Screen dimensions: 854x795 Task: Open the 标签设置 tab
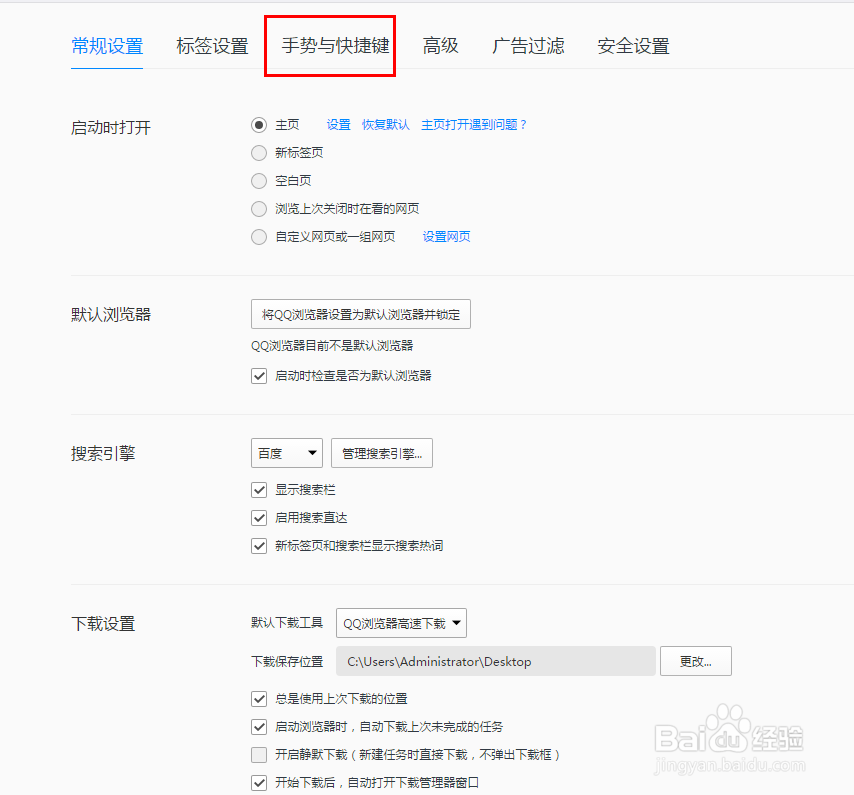coord(212,46)
